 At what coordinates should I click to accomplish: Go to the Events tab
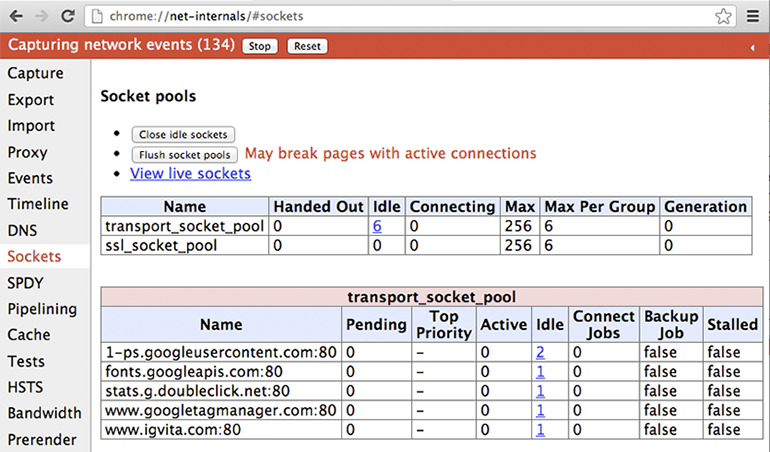(x=30, y=178)
